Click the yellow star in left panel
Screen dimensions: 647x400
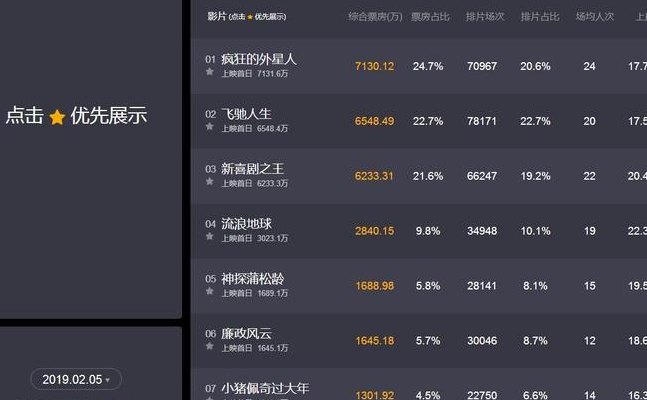pyautogui.click(x=57, y=117)
